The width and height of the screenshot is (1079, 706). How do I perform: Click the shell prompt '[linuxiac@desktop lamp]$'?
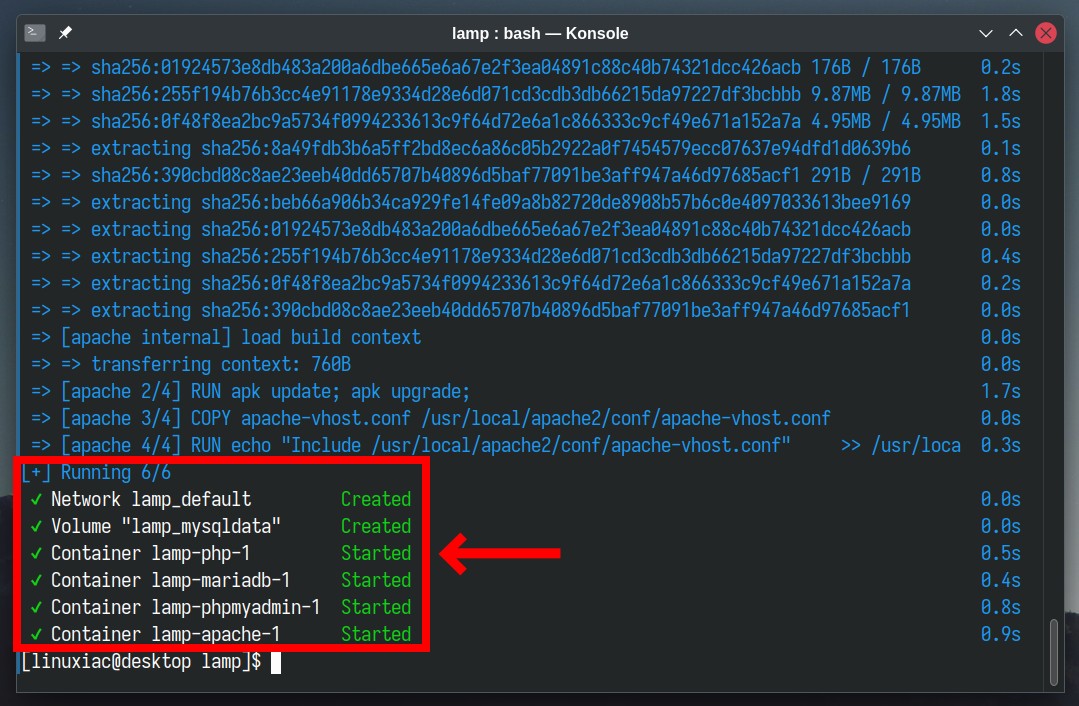click(141, 661)
